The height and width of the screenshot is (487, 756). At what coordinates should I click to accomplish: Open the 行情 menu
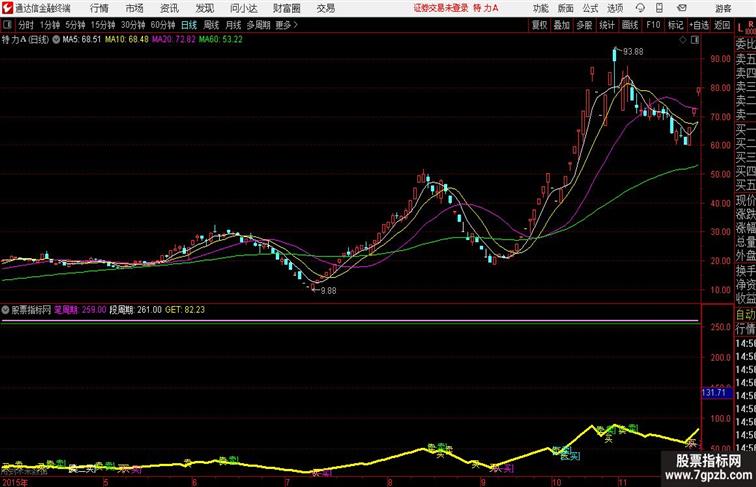point(99,8)
